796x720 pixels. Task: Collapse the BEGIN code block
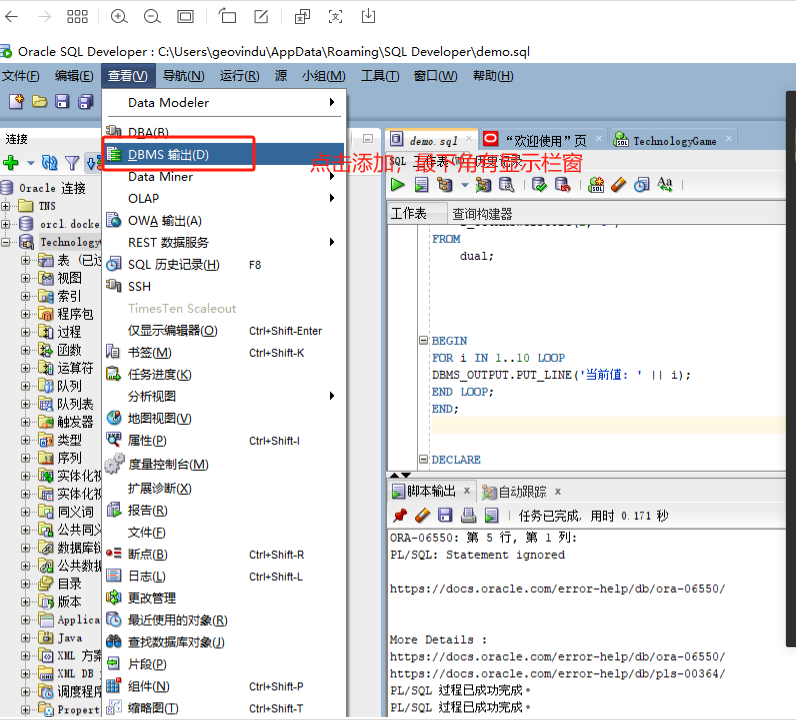[x=423, y=340]
